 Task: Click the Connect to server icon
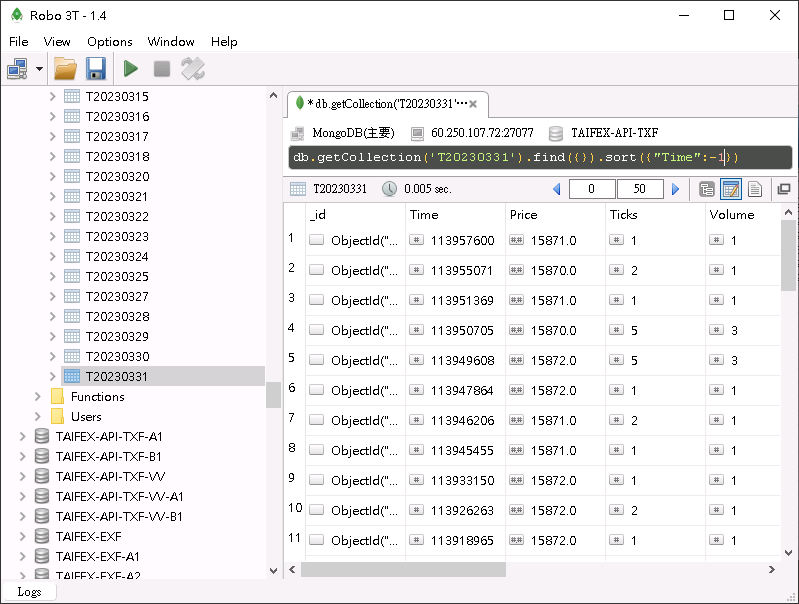pyautogui.click(x=17, y=69)
